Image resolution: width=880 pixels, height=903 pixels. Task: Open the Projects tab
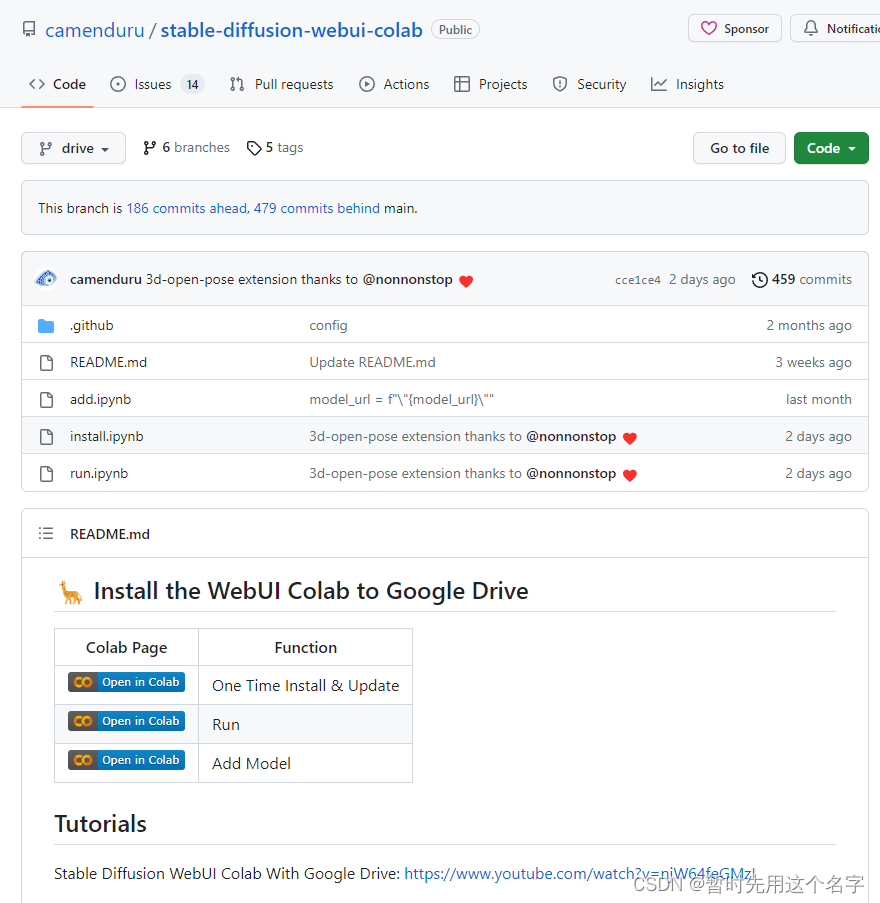point(490,85)
